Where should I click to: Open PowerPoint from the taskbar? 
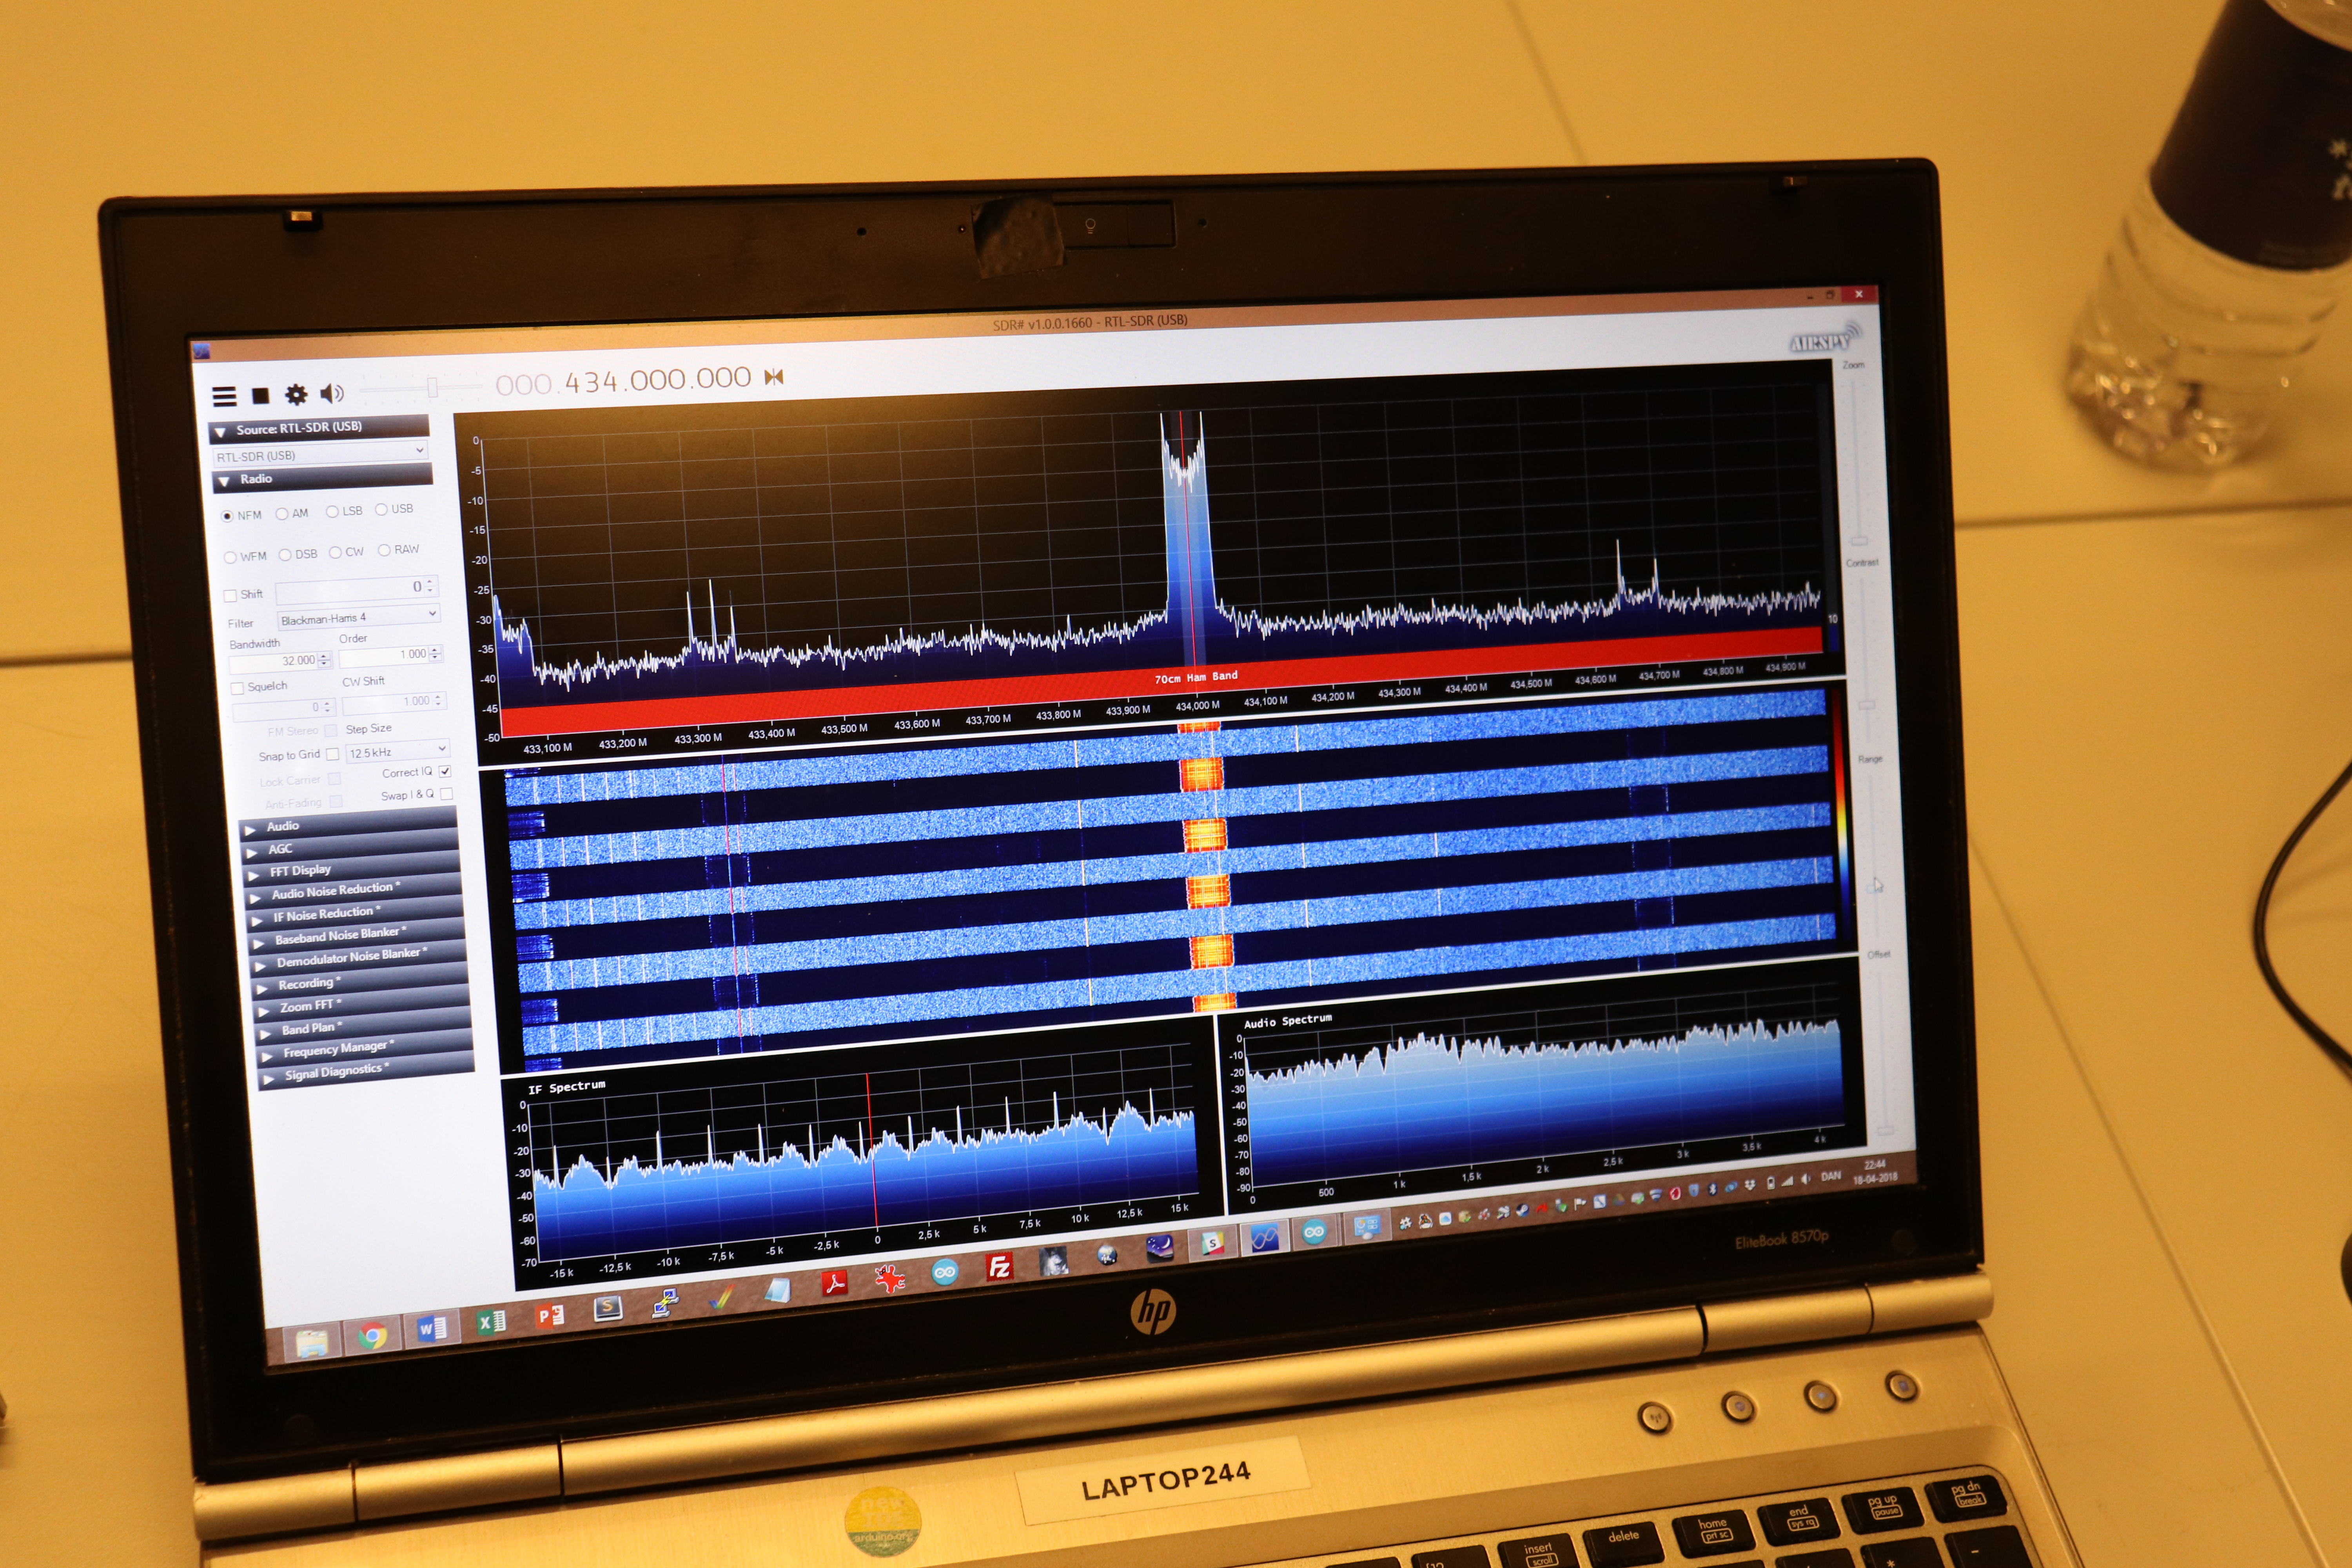[x=550, y=1315]
